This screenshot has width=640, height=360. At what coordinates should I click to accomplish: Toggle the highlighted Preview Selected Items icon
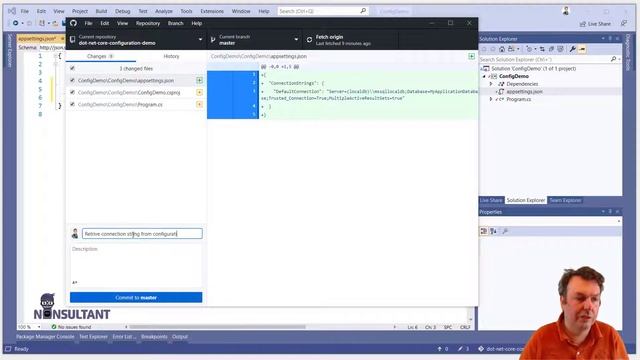(582, 49)
